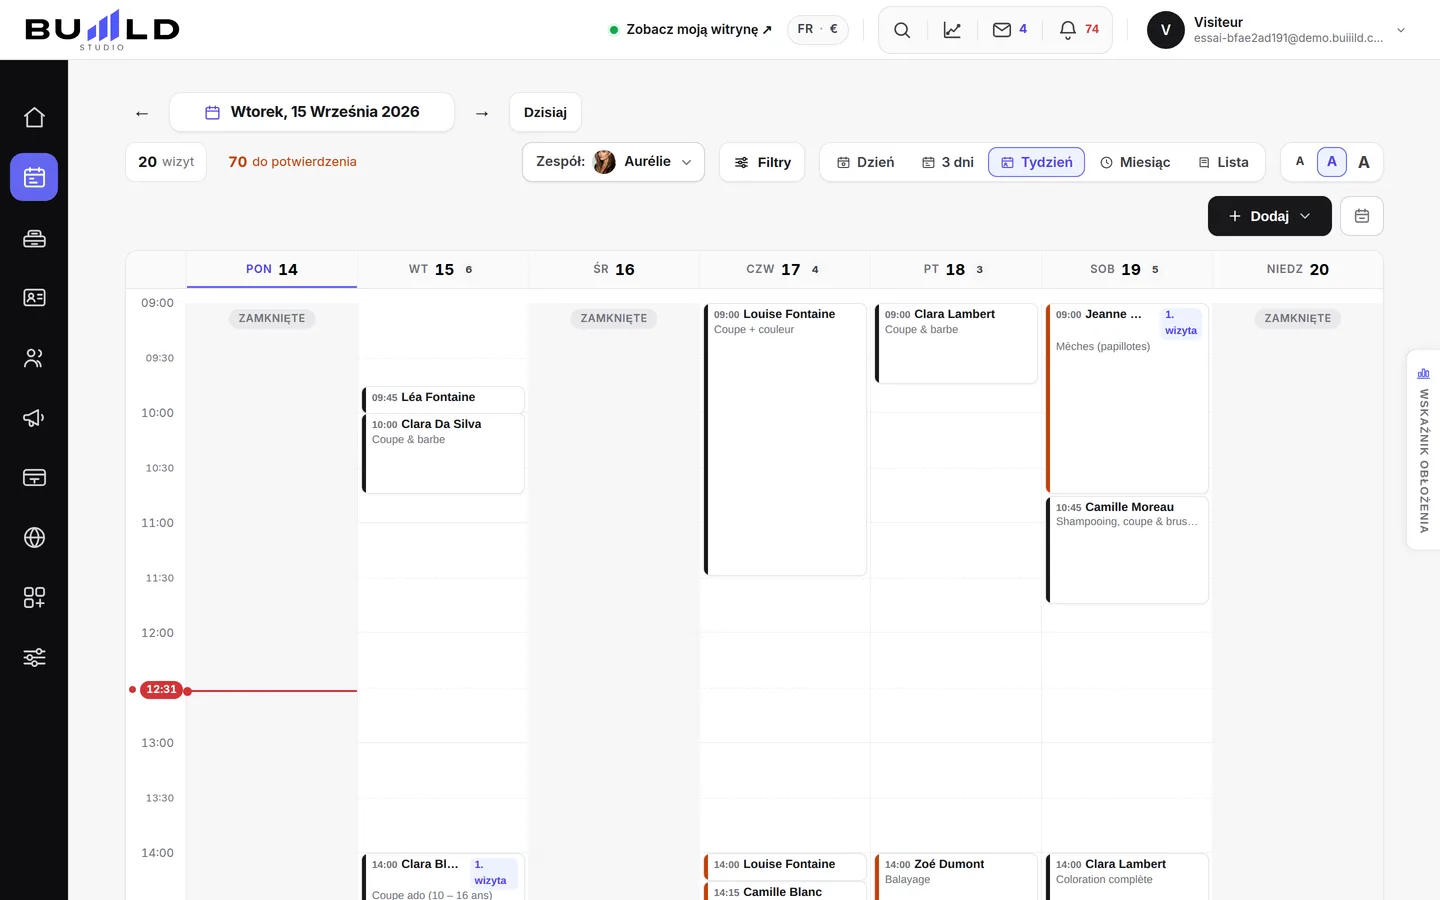
Task: Select the SOB 19 day header
Action: [1127, 270]
